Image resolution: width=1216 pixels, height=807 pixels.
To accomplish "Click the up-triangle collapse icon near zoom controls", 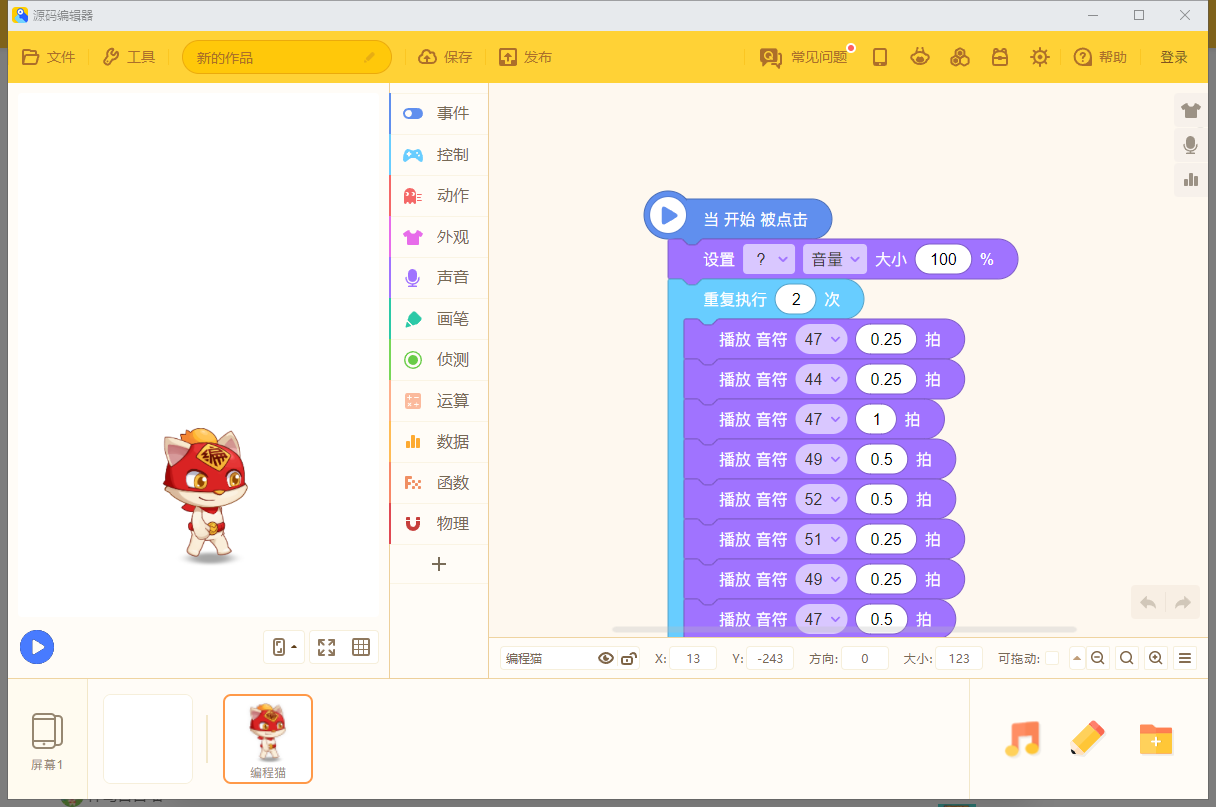I will [x=1077, y=658].
